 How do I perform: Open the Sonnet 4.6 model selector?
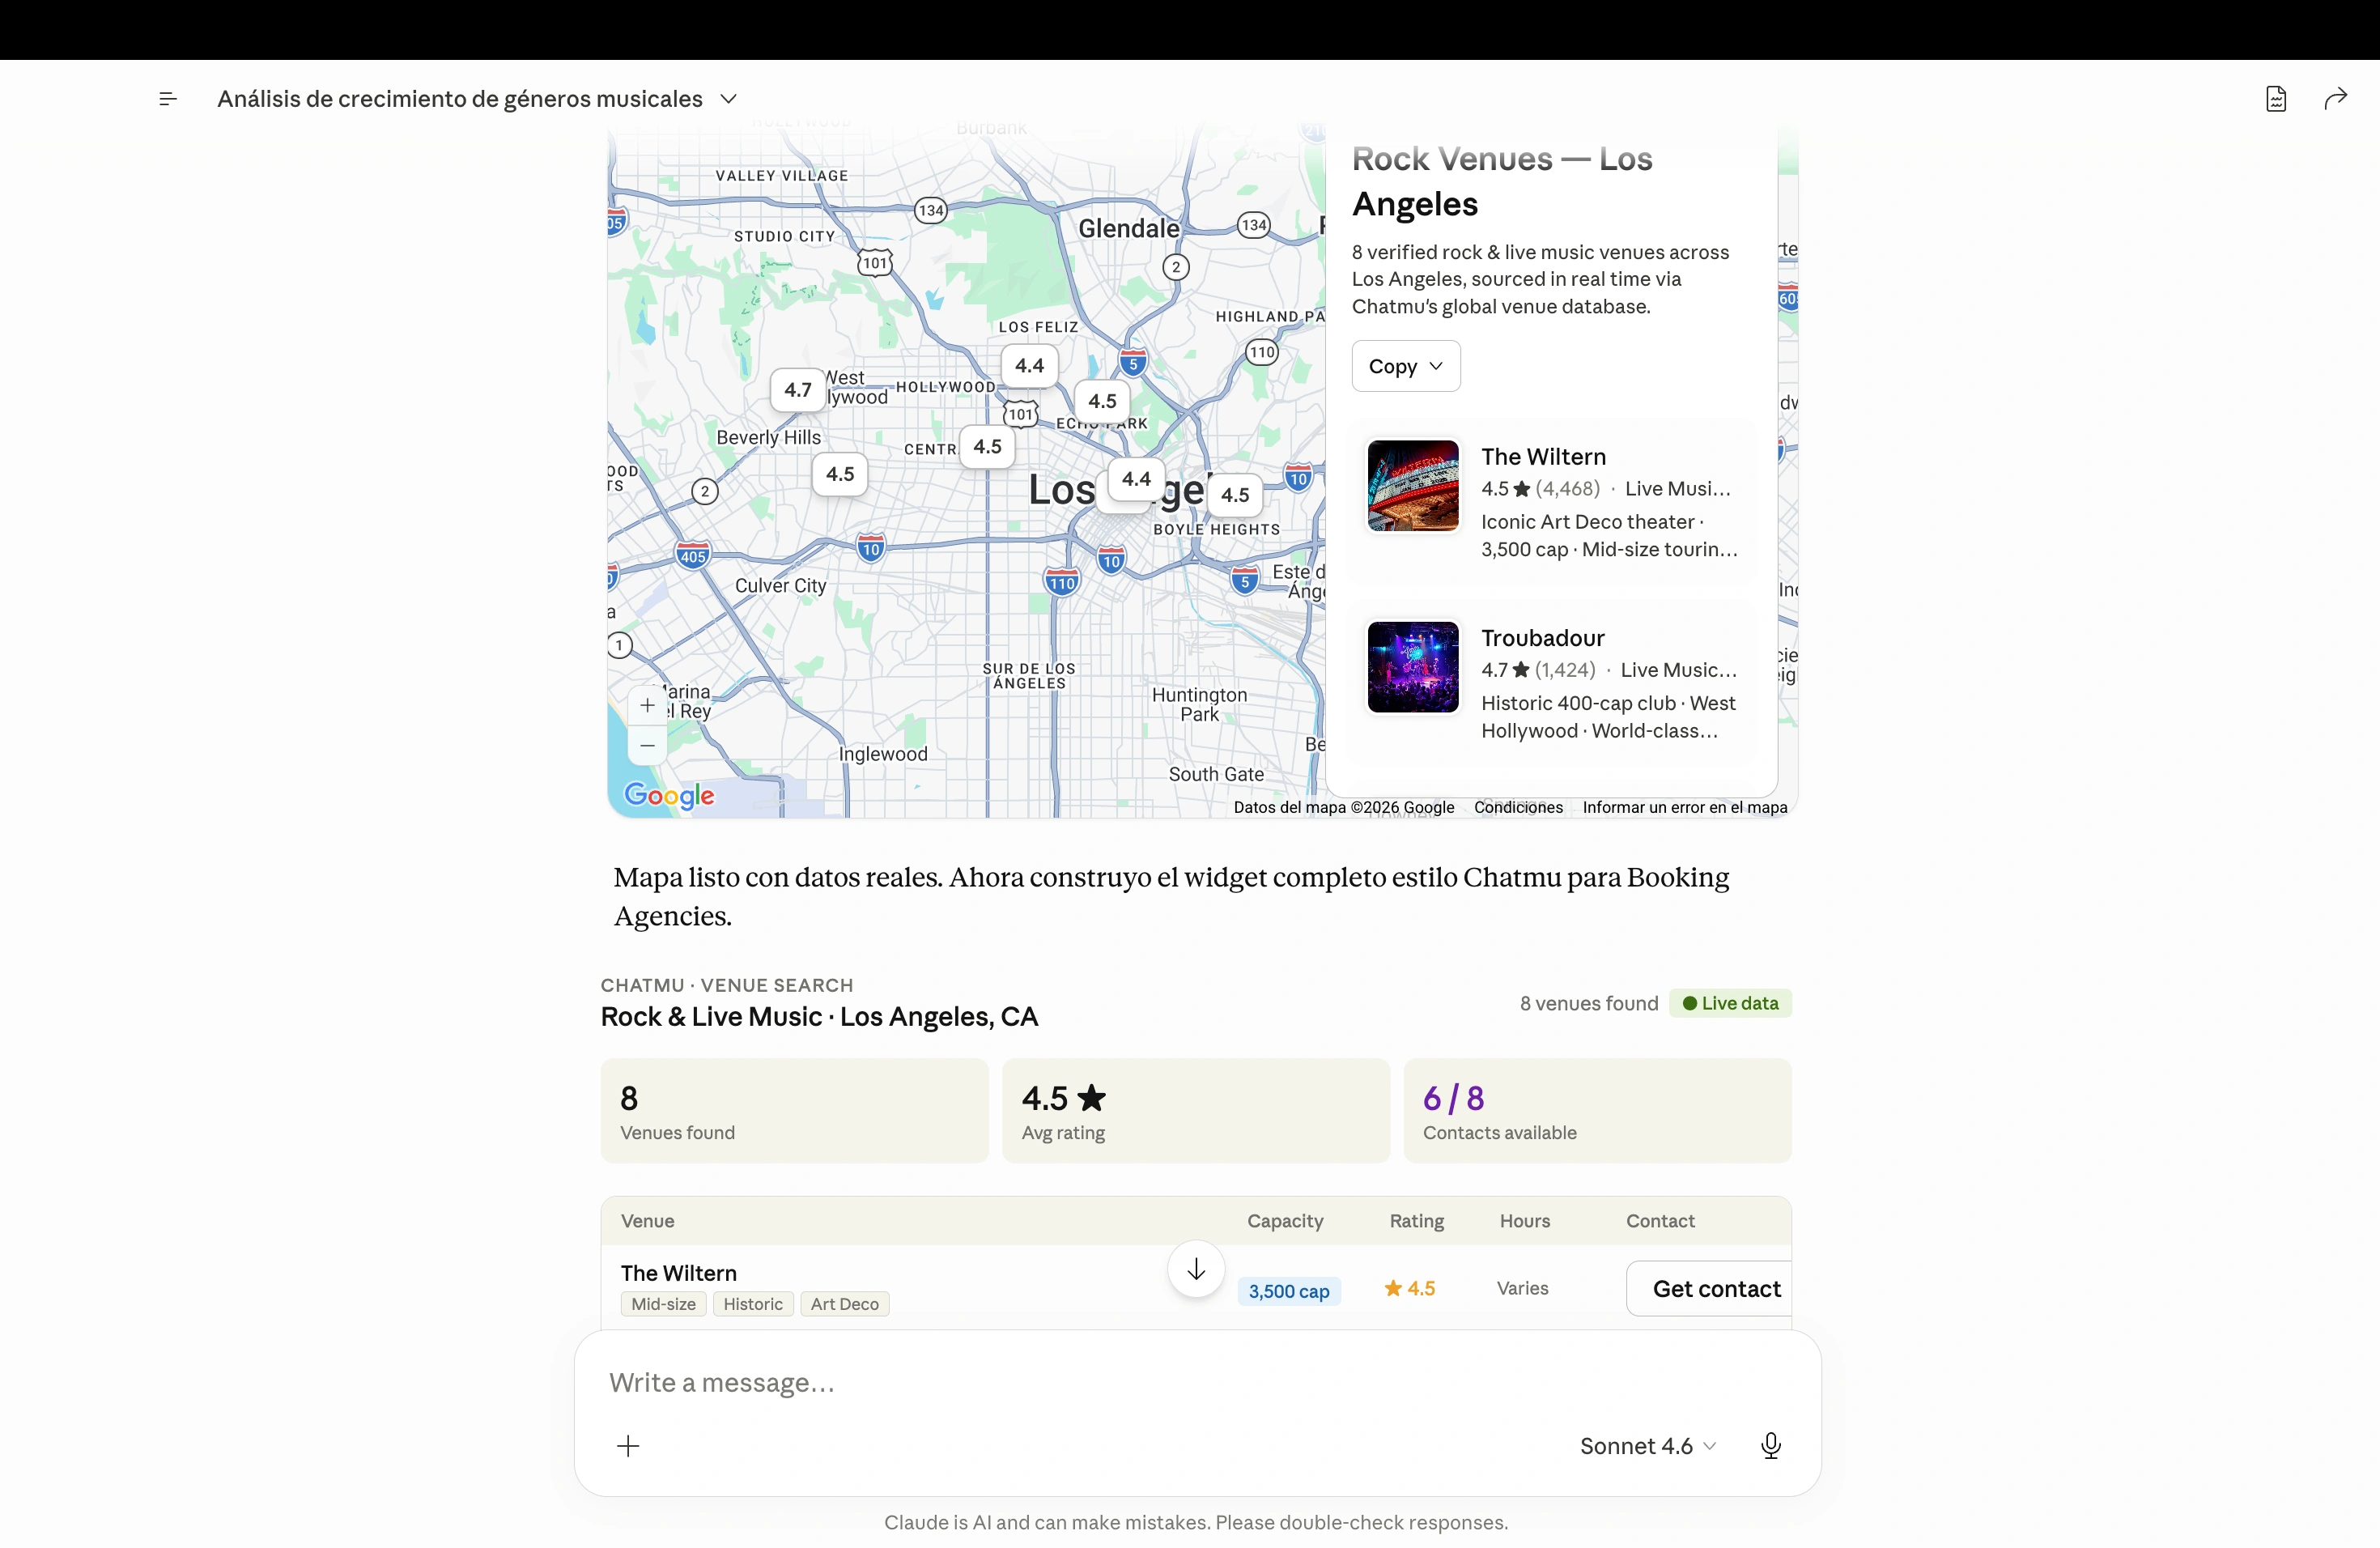pyautogui.click(x=1648, y=1446)
